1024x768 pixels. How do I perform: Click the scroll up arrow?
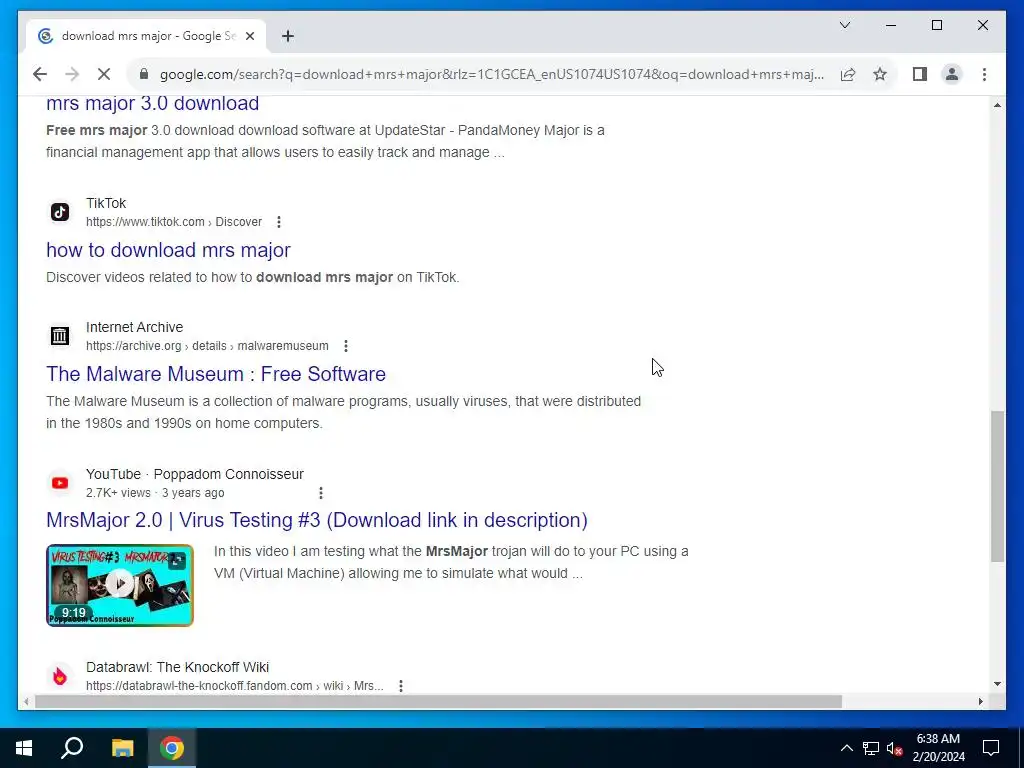pyautogui.click(x=997, y=105)
